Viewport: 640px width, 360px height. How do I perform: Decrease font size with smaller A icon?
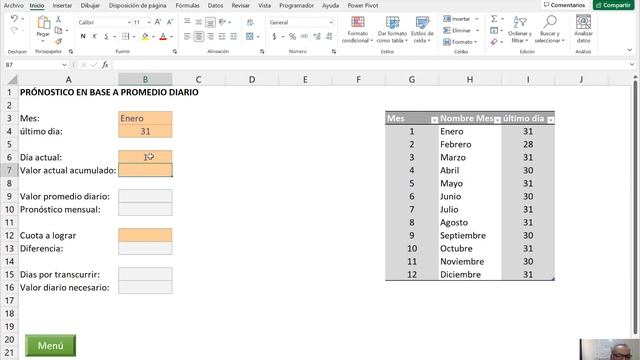[x=170, y=22]
